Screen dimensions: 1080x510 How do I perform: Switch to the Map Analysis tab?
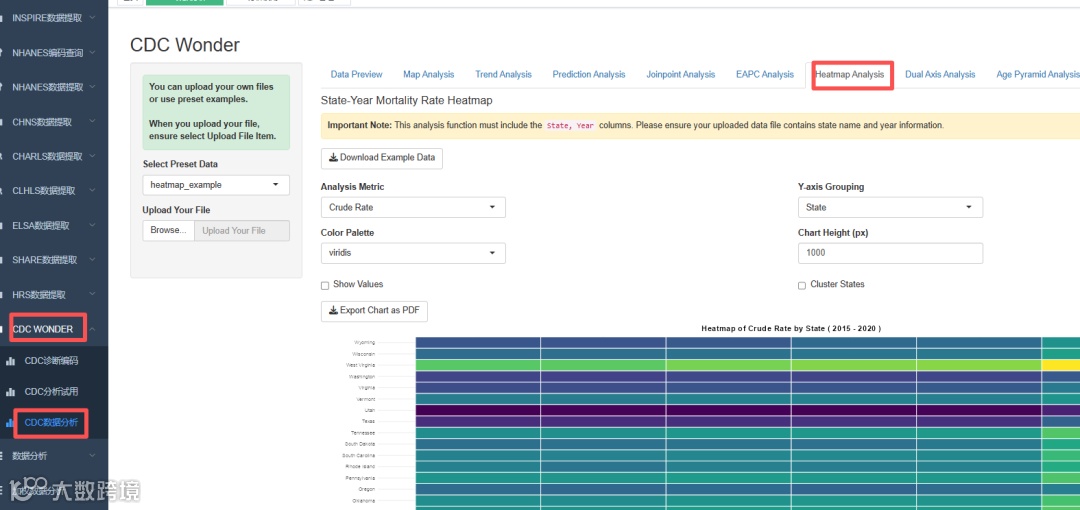coord(428,74)
